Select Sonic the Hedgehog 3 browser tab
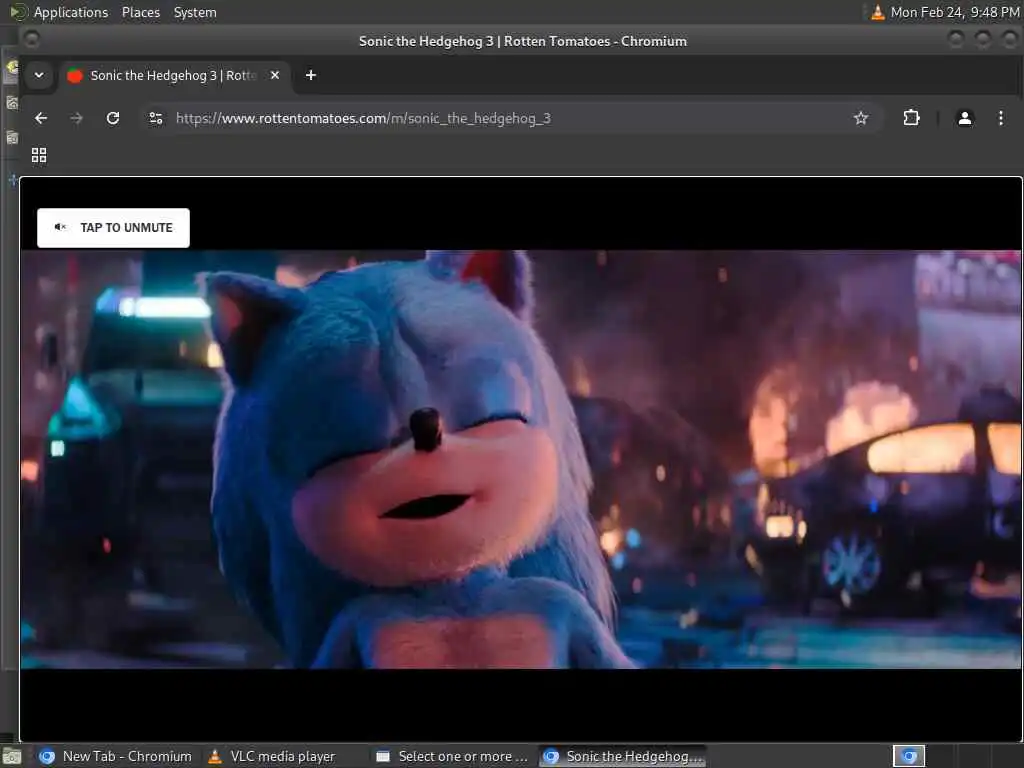This screenshot has height=768, width=1024. tap(174, 76)
